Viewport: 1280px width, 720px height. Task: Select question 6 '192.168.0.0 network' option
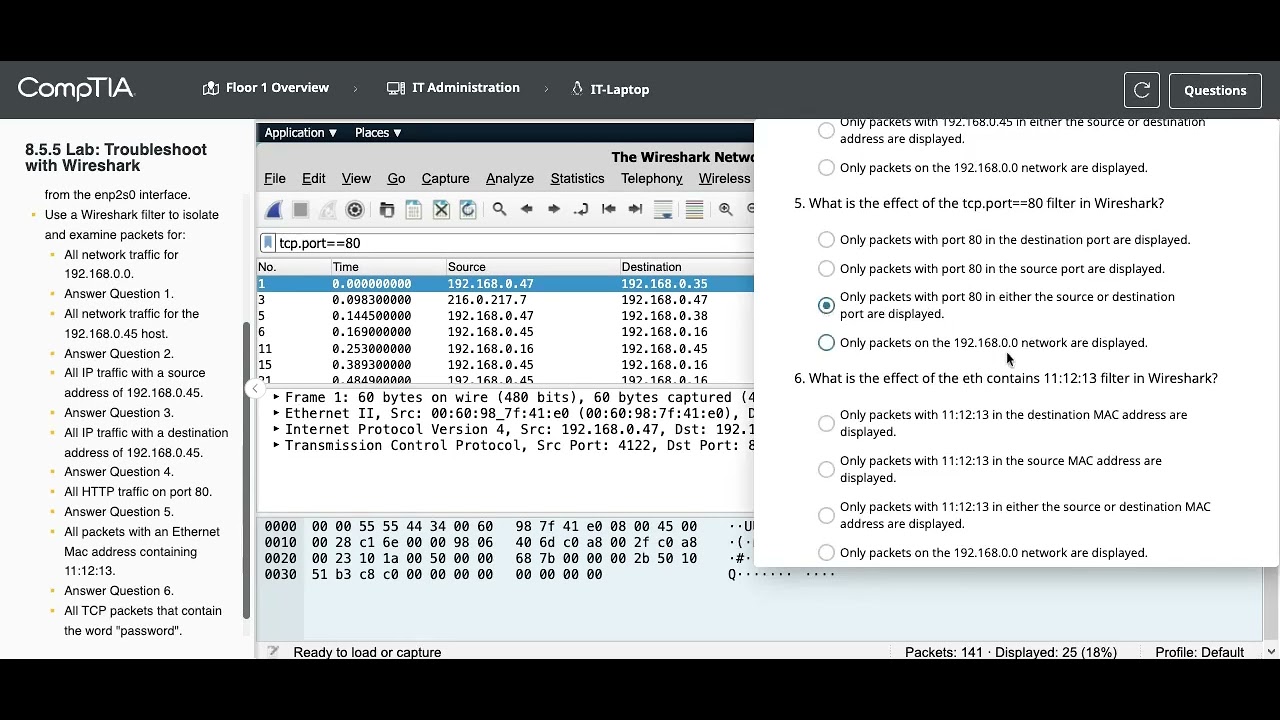tap(826, 553)
